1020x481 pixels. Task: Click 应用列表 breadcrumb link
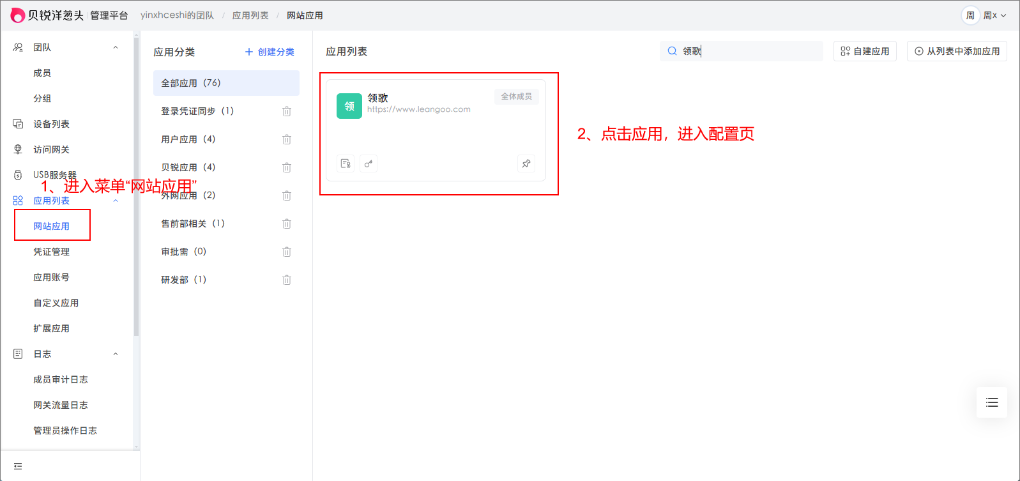tap(250, 15)
